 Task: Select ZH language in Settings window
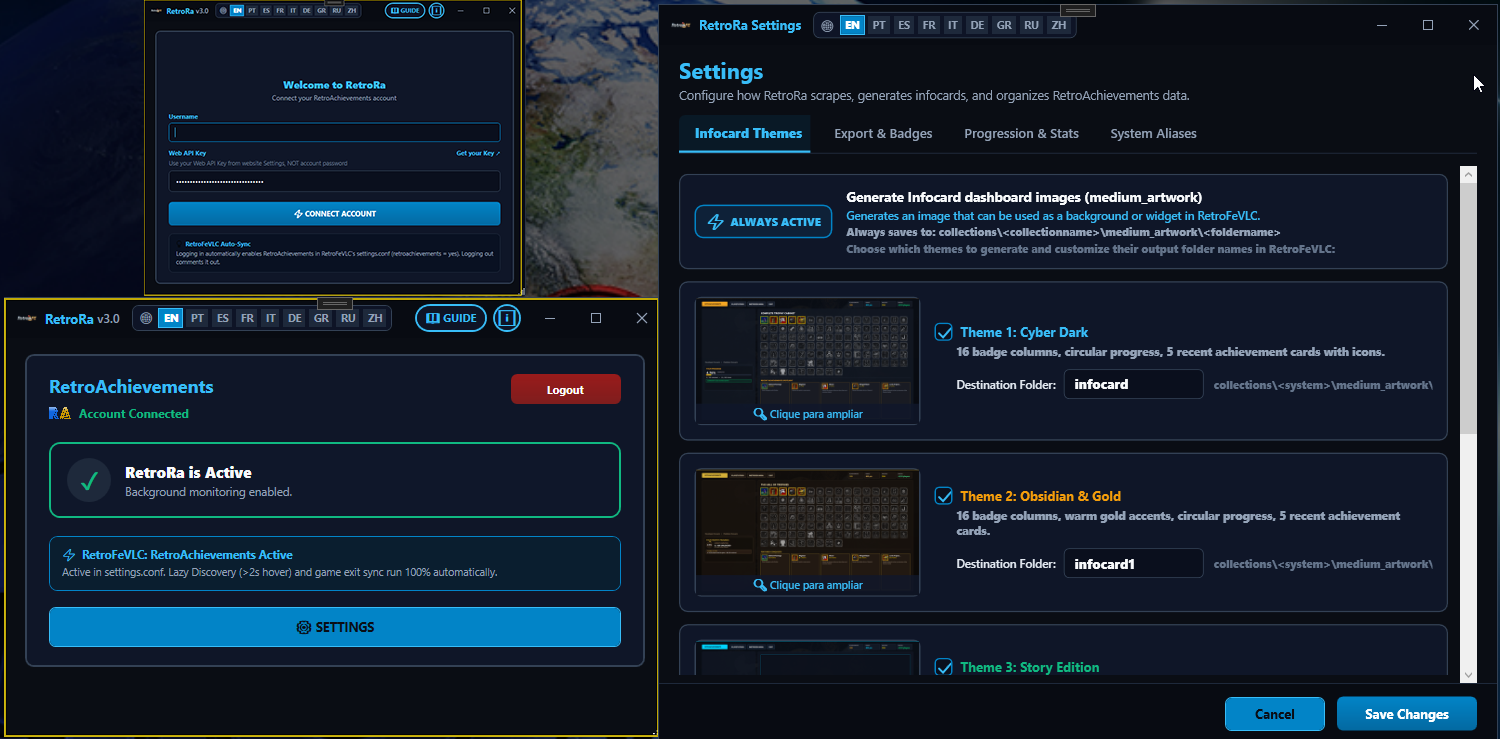tap(1058, 25)
